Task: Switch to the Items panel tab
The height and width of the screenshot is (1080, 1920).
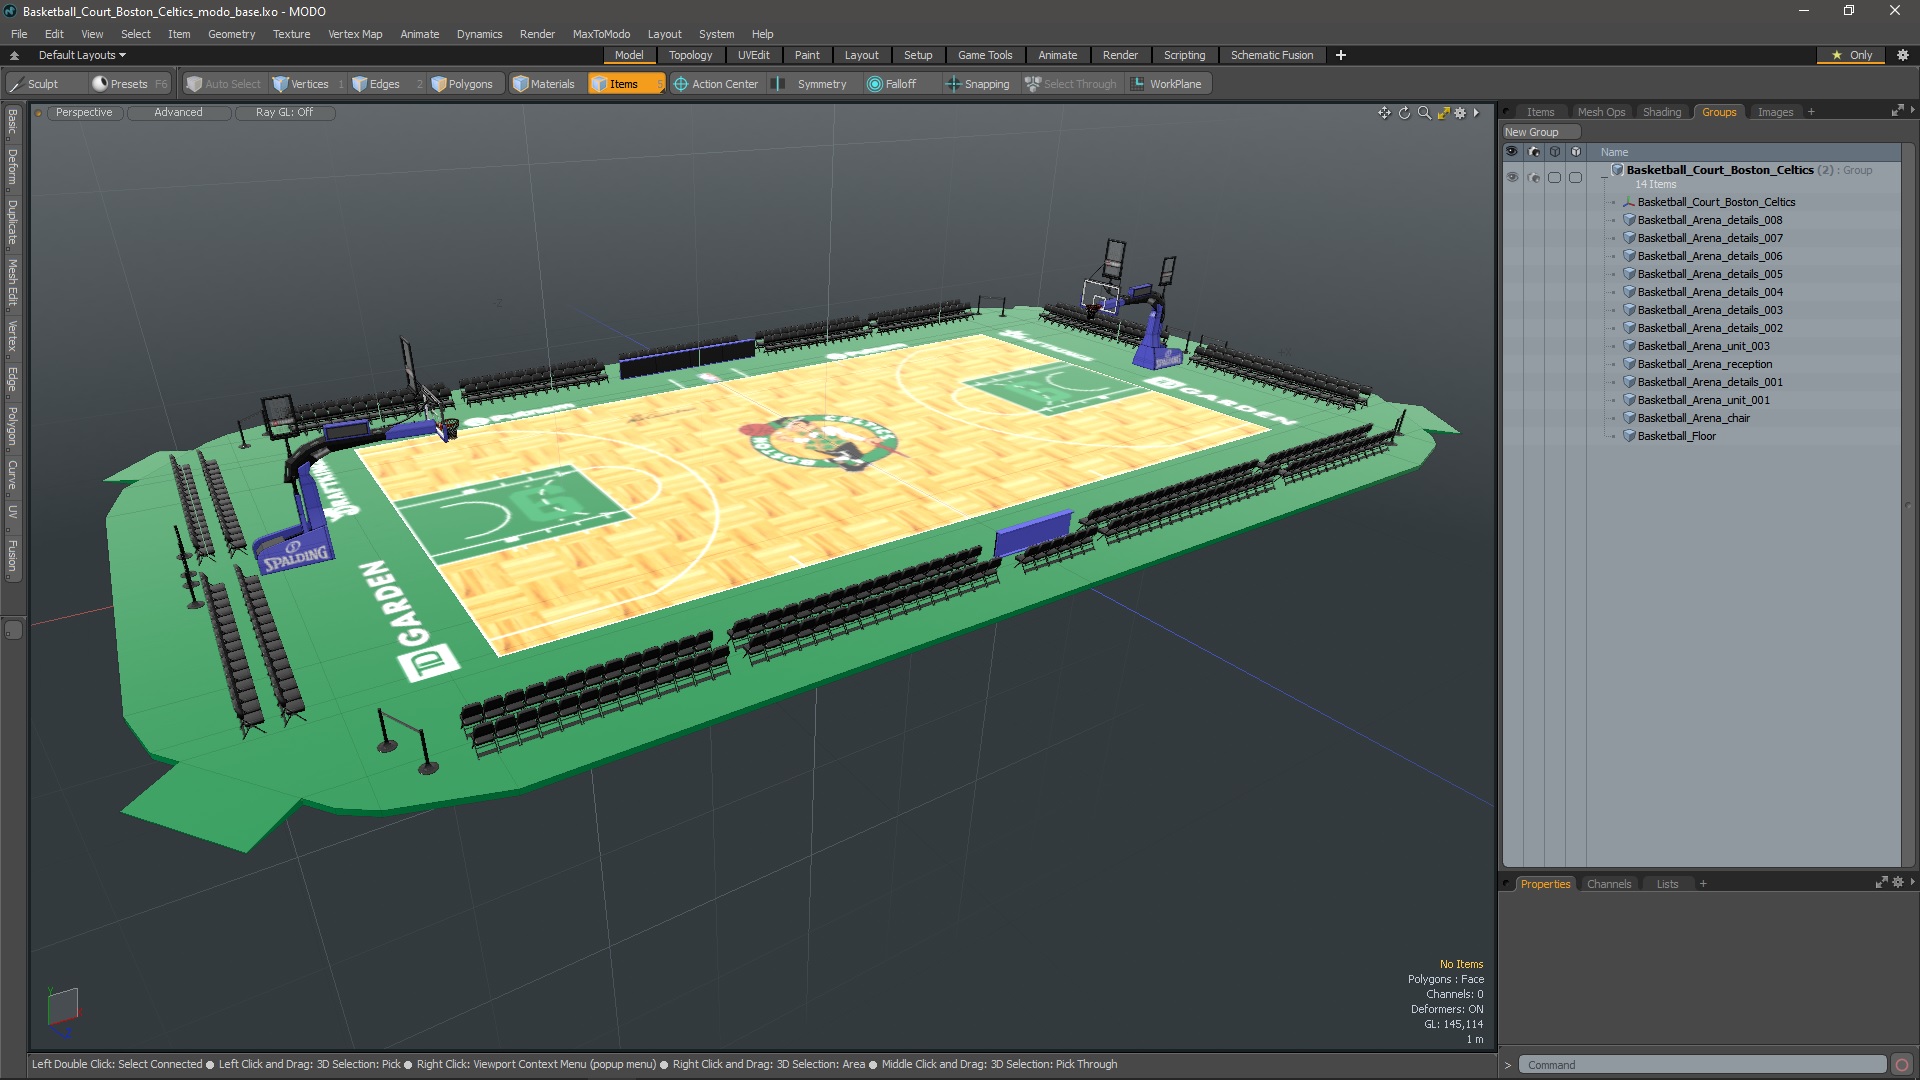Action: (1540, 112)
